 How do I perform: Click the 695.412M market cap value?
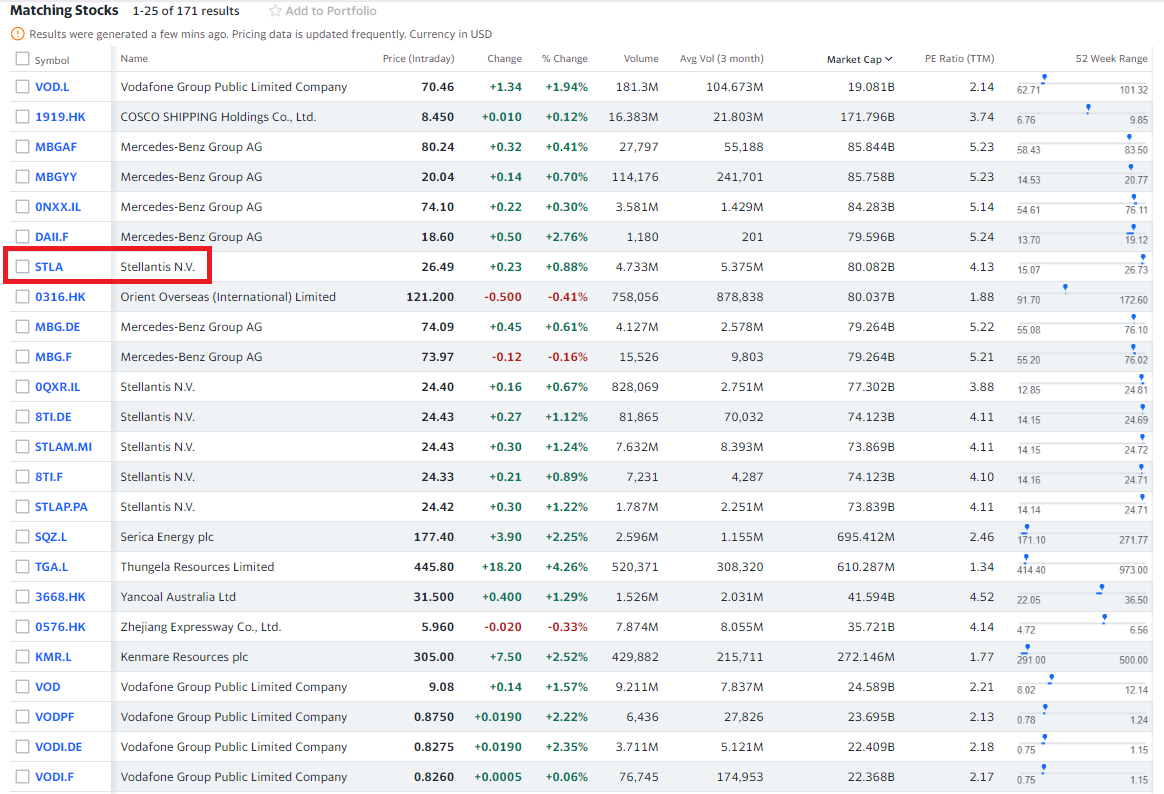tap(866, 537)
